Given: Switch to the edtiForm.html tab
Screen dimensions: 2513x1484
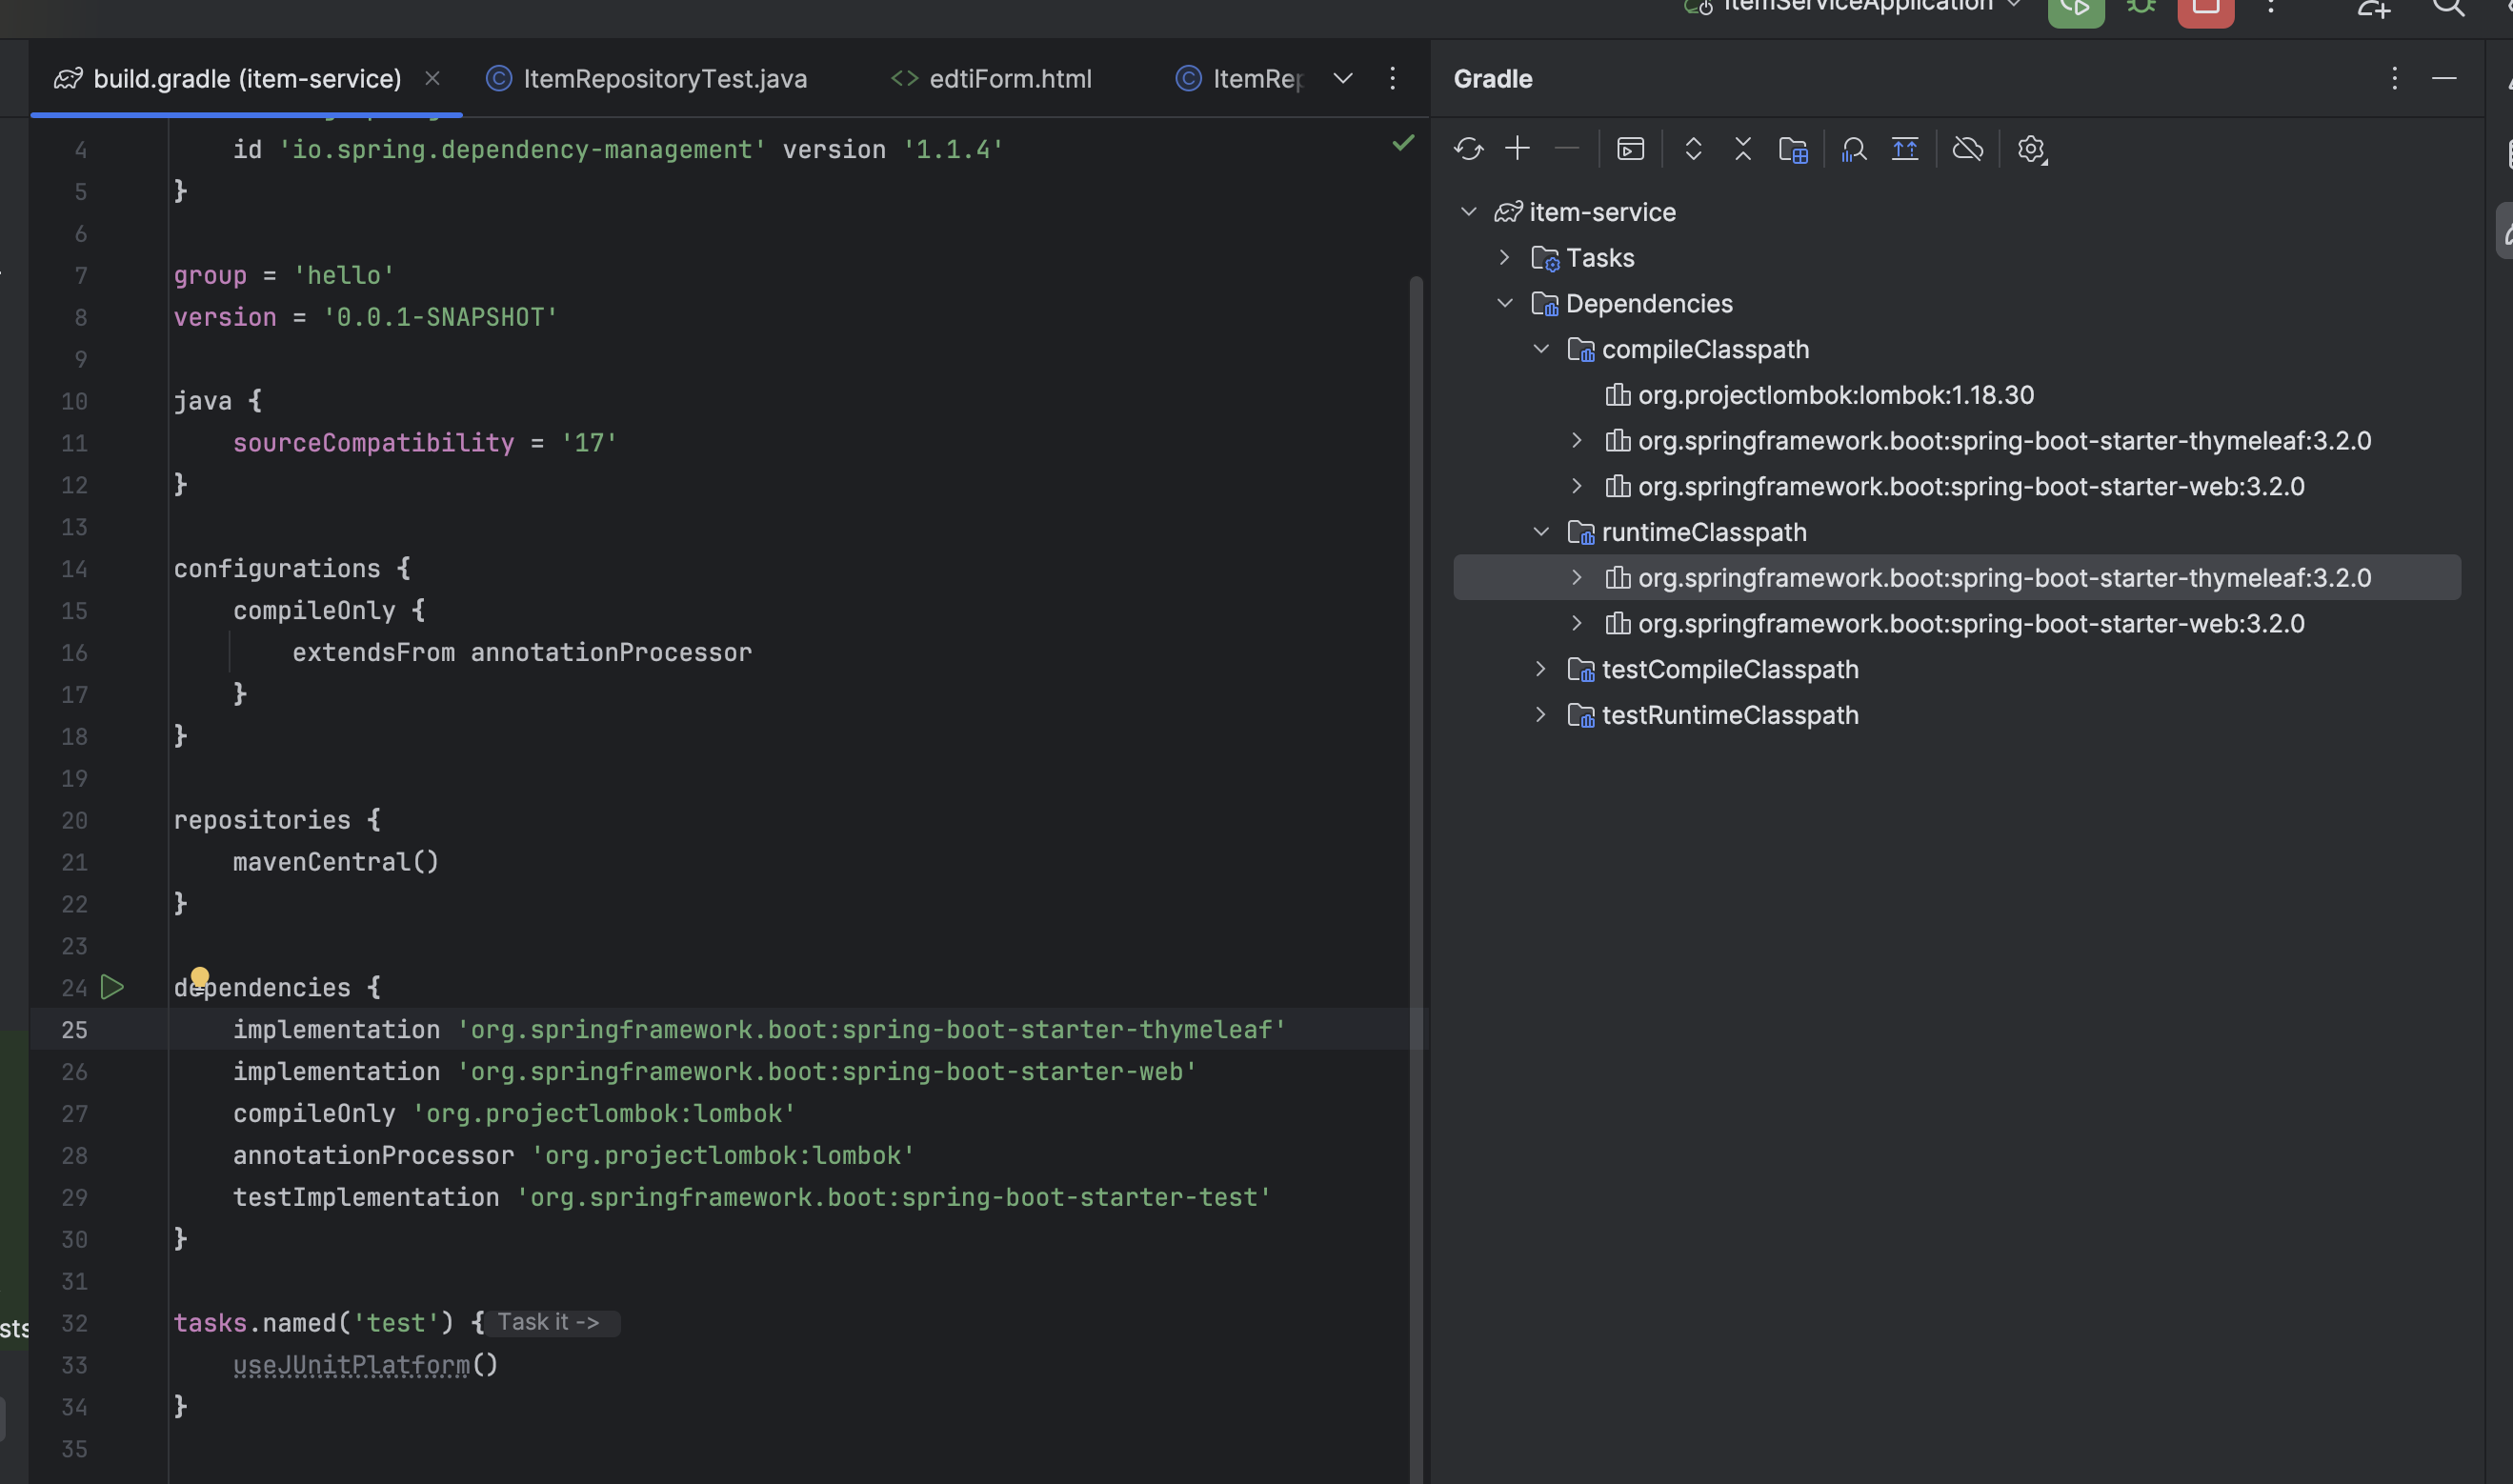Looking at the screenshot, I should (x=991, y=78).
